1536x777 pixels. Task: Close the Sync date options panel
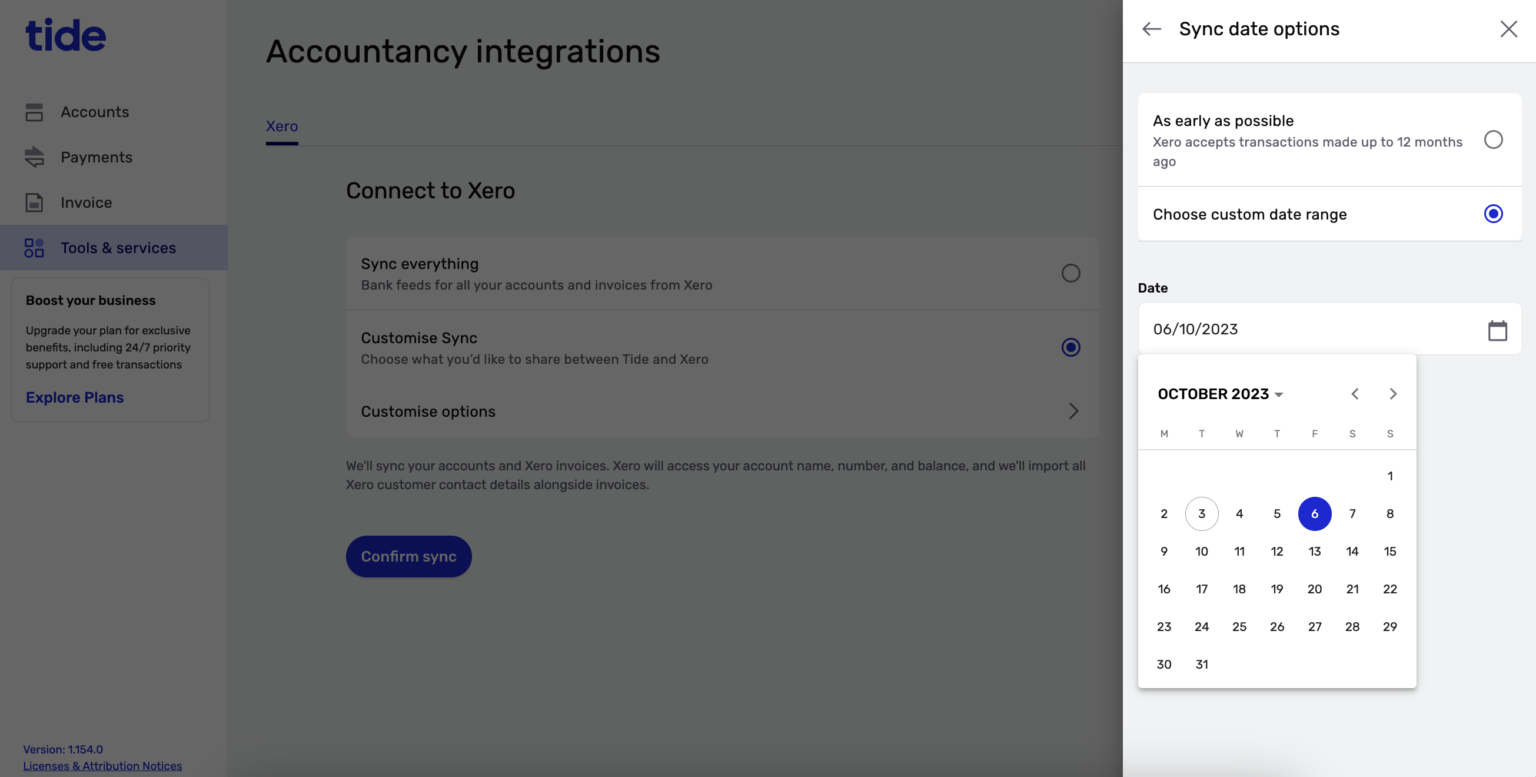pyautogui.click(x=1508, y=29)
